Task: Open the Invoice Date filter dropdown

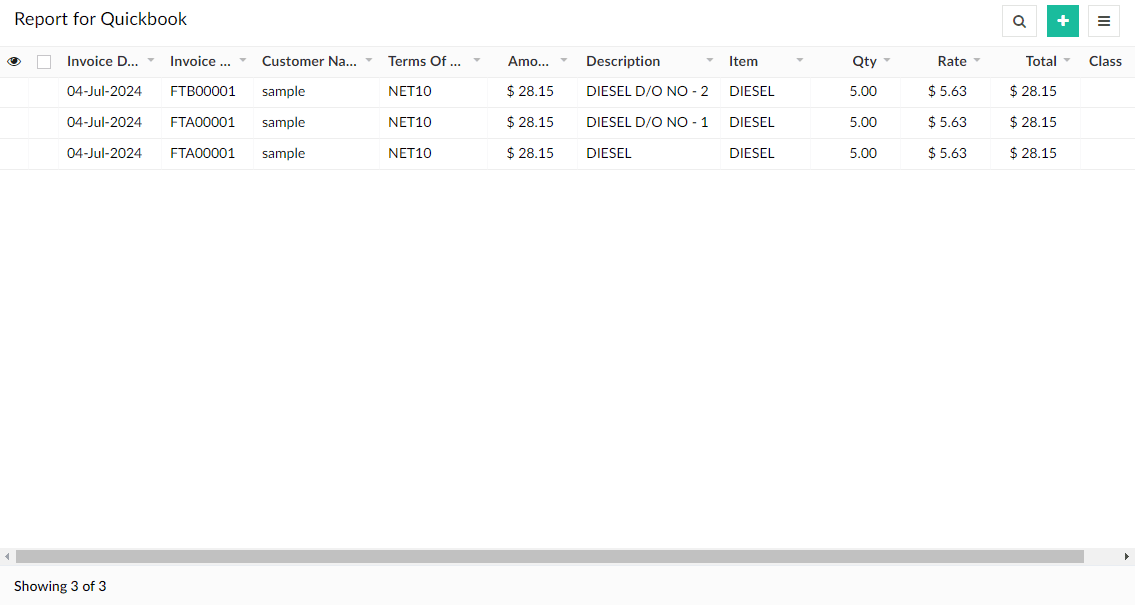Action: tap(152, 61)
